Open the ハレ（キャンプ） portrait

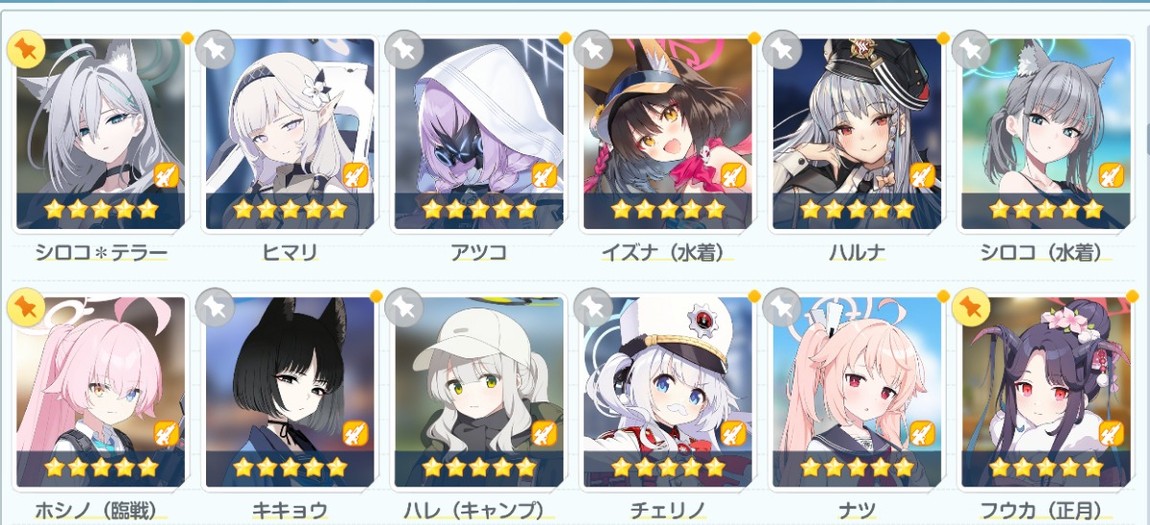pos(479,392)
